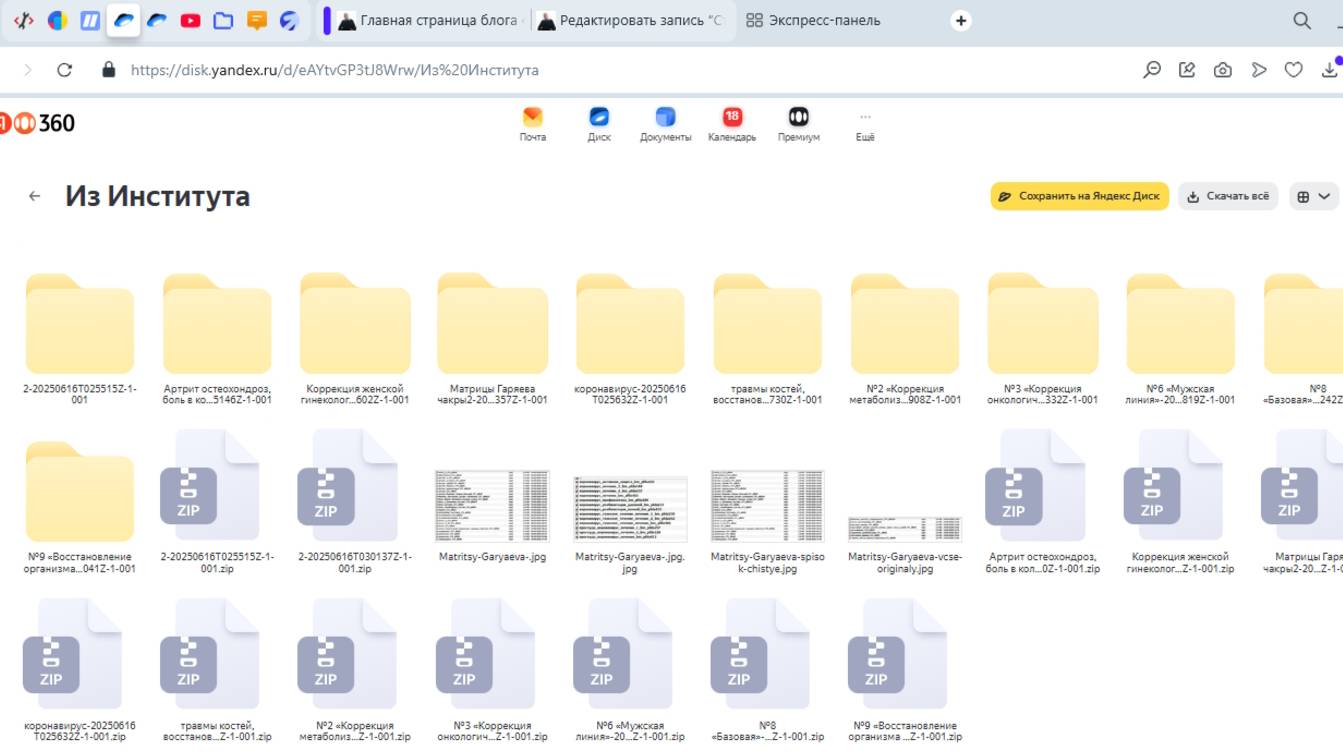This screenshot has width=1343, height=755.
Task: Click the zoom-out magnifier icon in the toolbar
Action: [x=1152, y=70]
